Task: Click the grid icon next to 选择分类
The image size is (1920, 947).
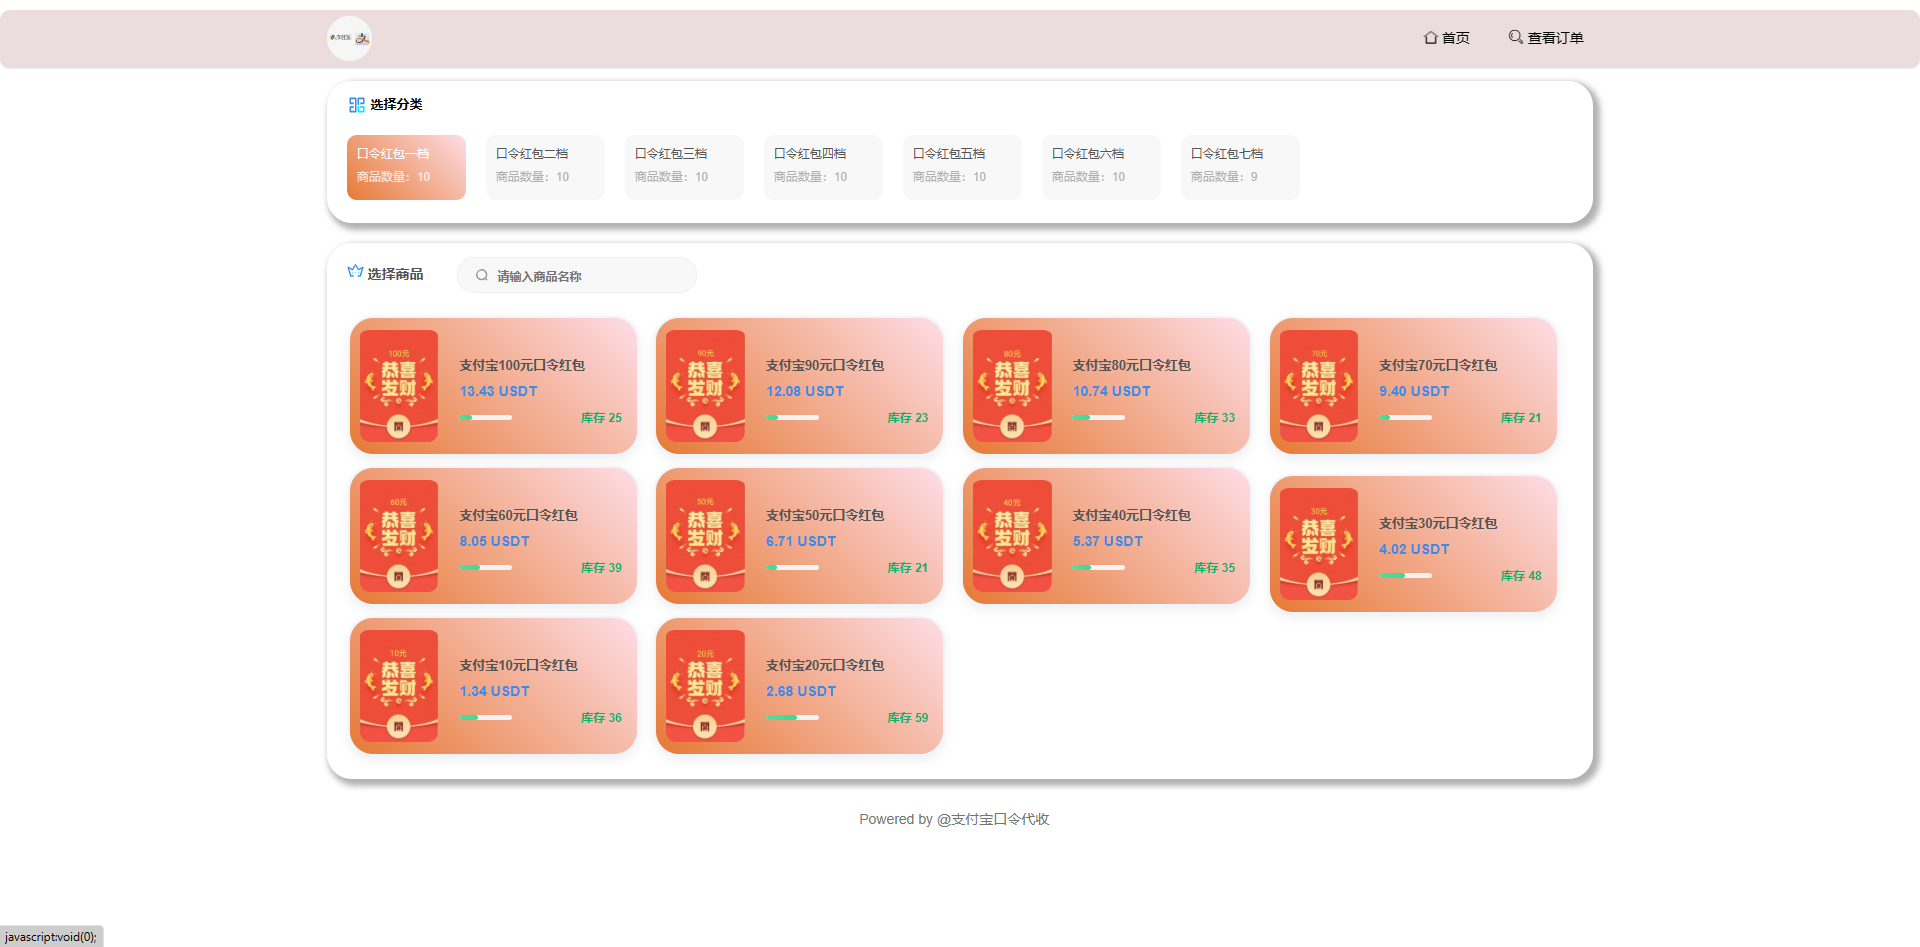Action: tap(356, 105)
